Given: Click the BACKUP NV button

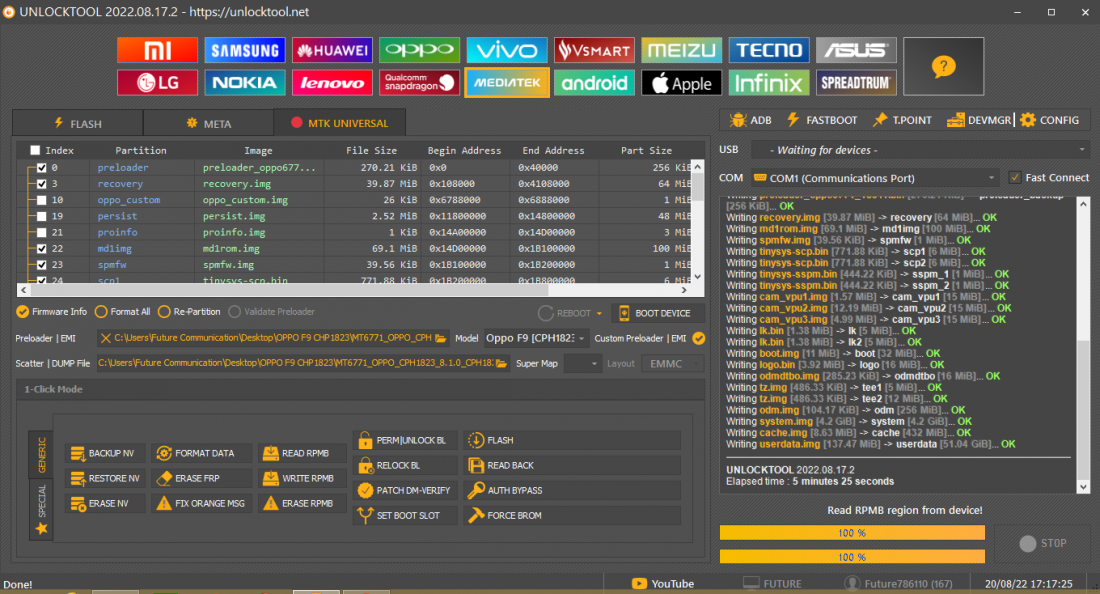Looking at the screenshot, I should (x=105, y=454).
